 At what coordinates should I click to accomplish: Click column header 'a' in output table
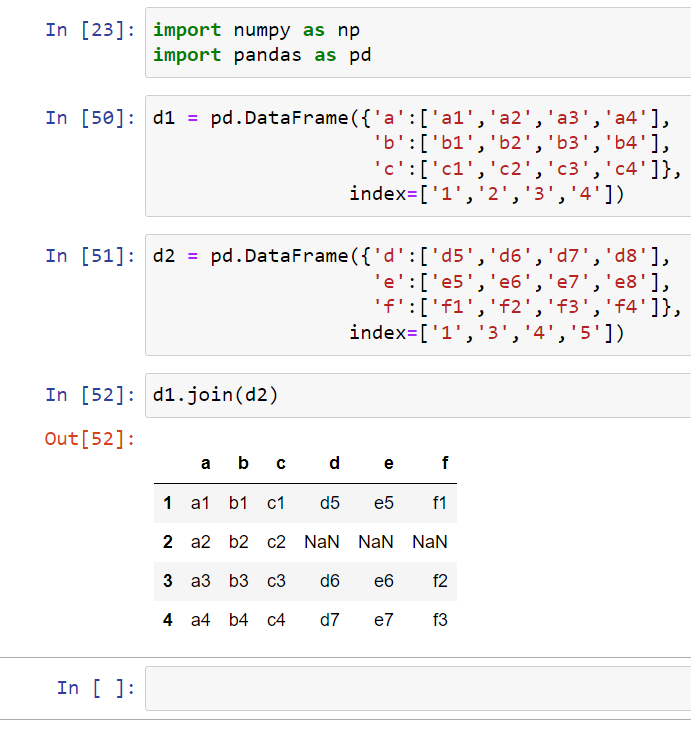(x=205, y=464)
